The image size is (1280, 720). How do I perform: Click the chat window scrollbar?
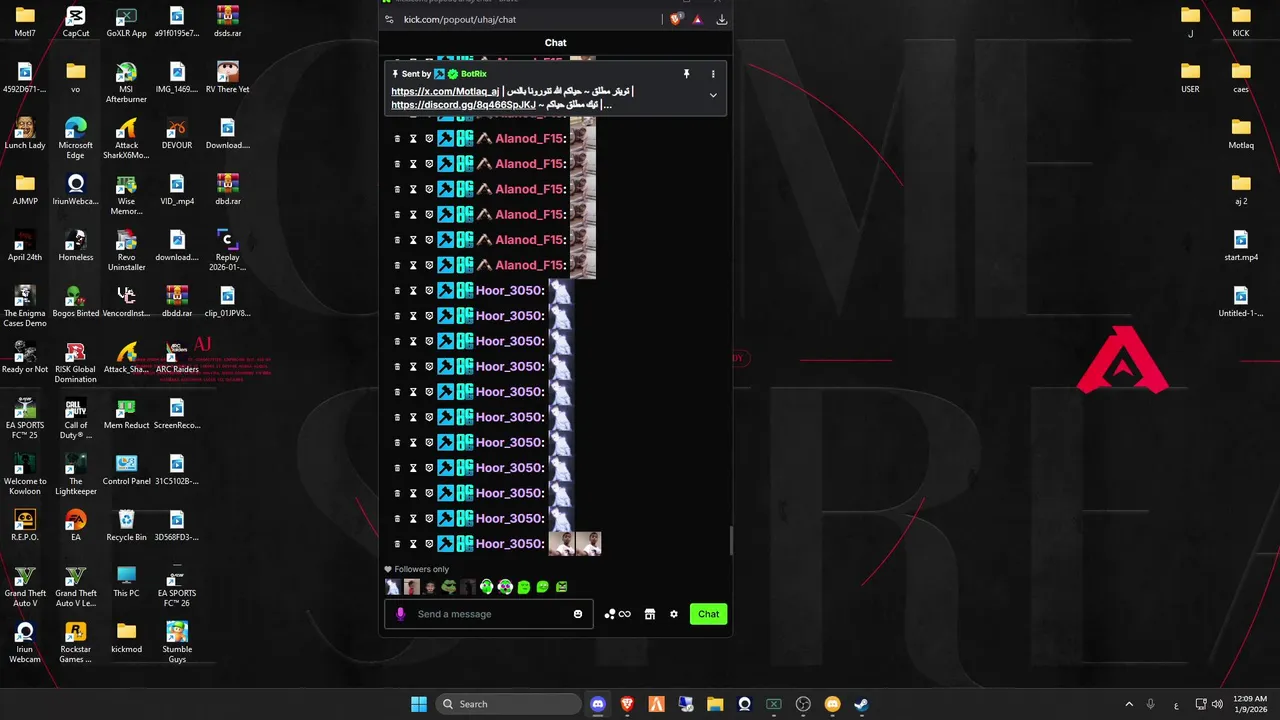pos(731,541)
